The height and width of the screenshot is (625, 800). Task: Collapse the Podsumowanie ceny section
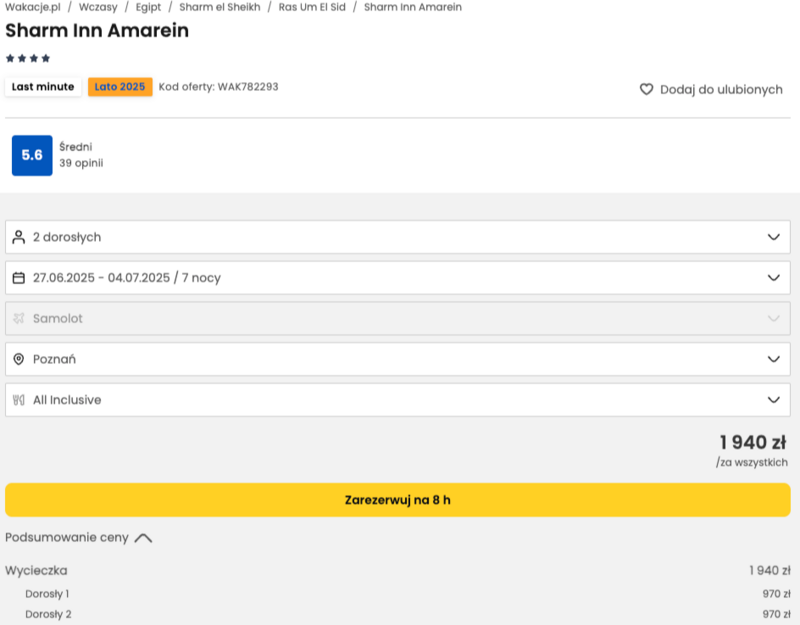coord(143,538)
